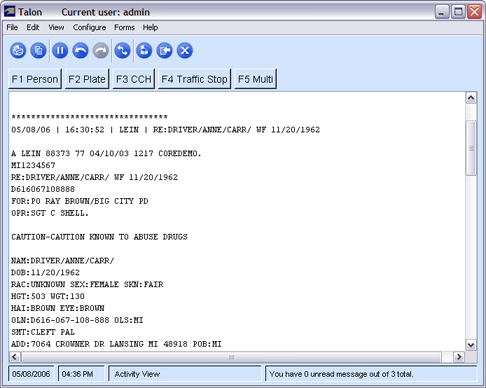Screen dimensions: 486x388
Task: Open the View menu
Action: [56, 27]
